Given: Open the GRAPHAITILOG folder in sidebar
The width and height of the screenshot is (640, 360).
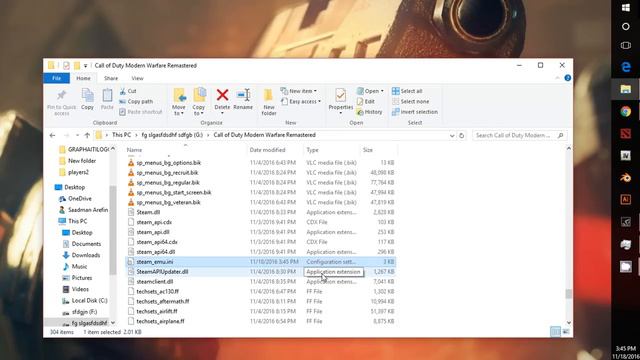Looking at the screenshot, I should click(x=84, y=149).
